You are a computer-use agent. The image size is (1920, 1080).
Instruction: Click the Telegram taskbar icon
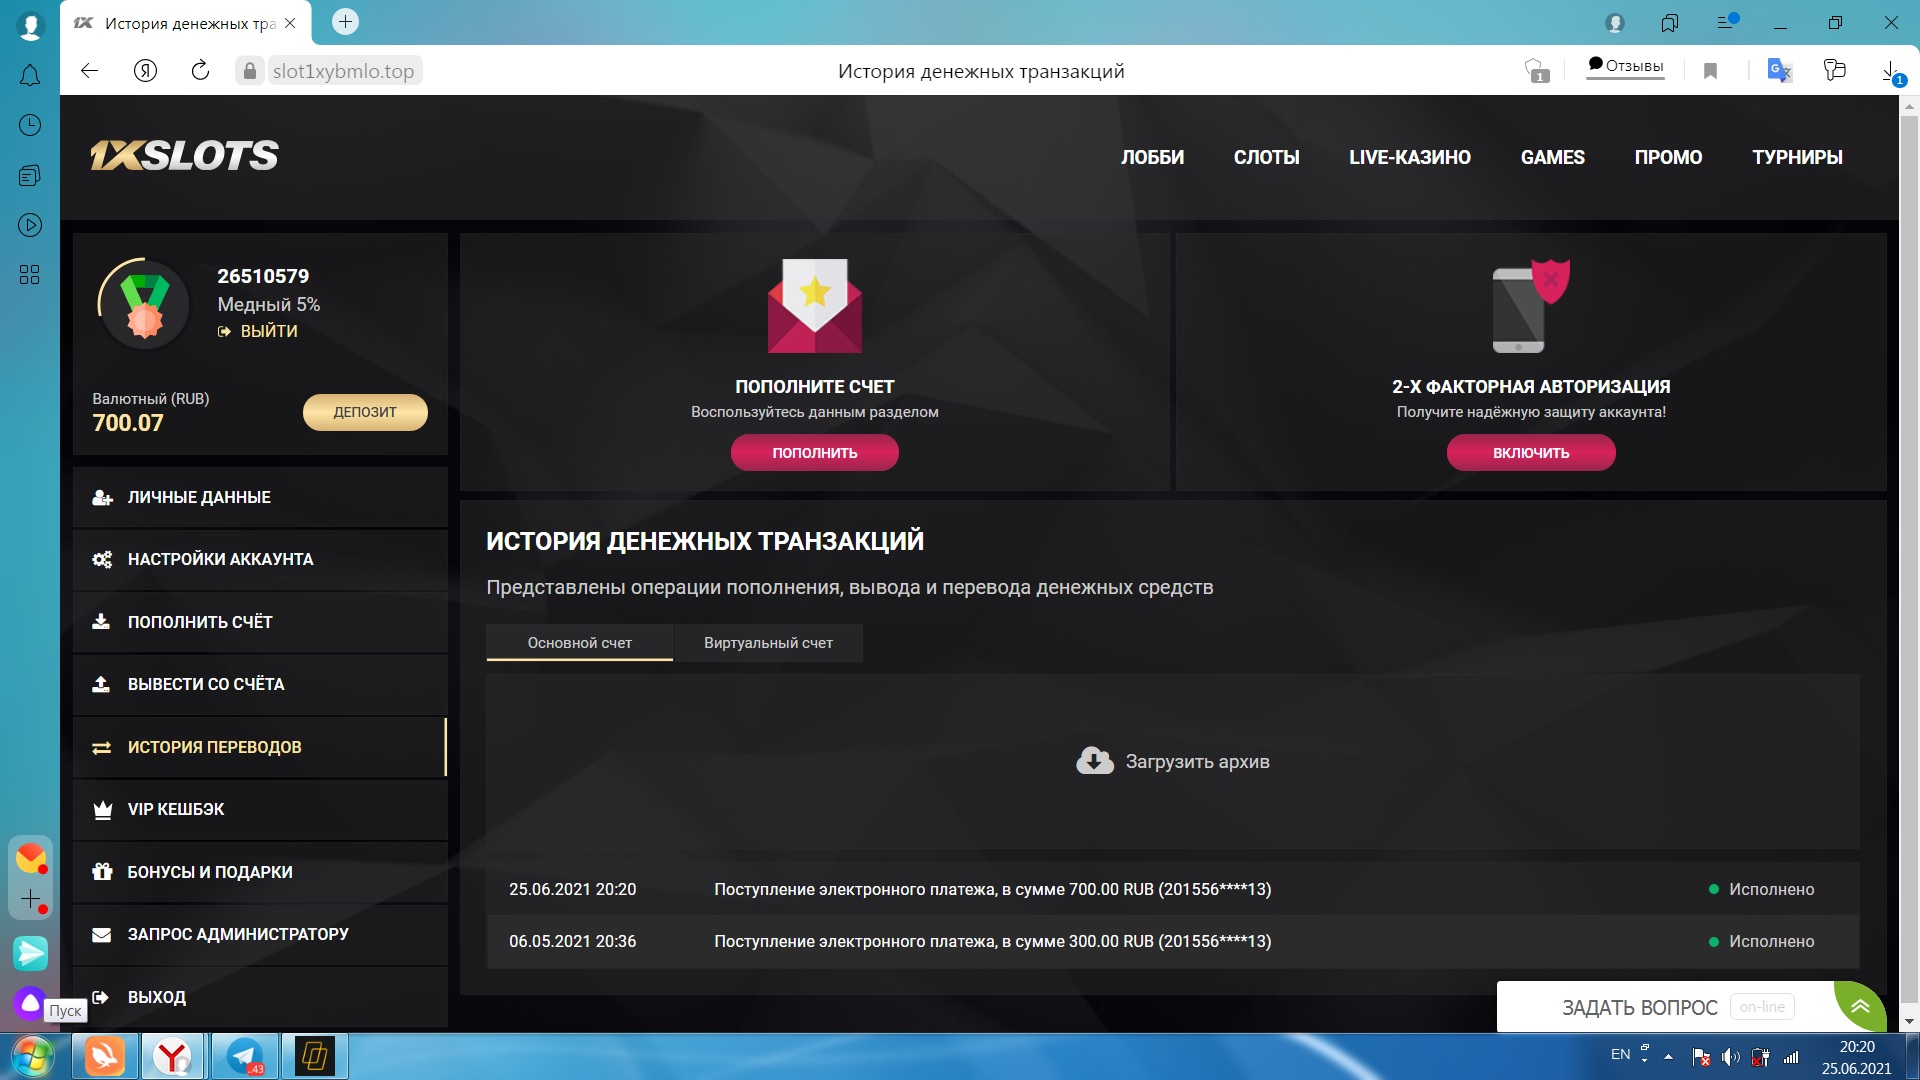244,1056
